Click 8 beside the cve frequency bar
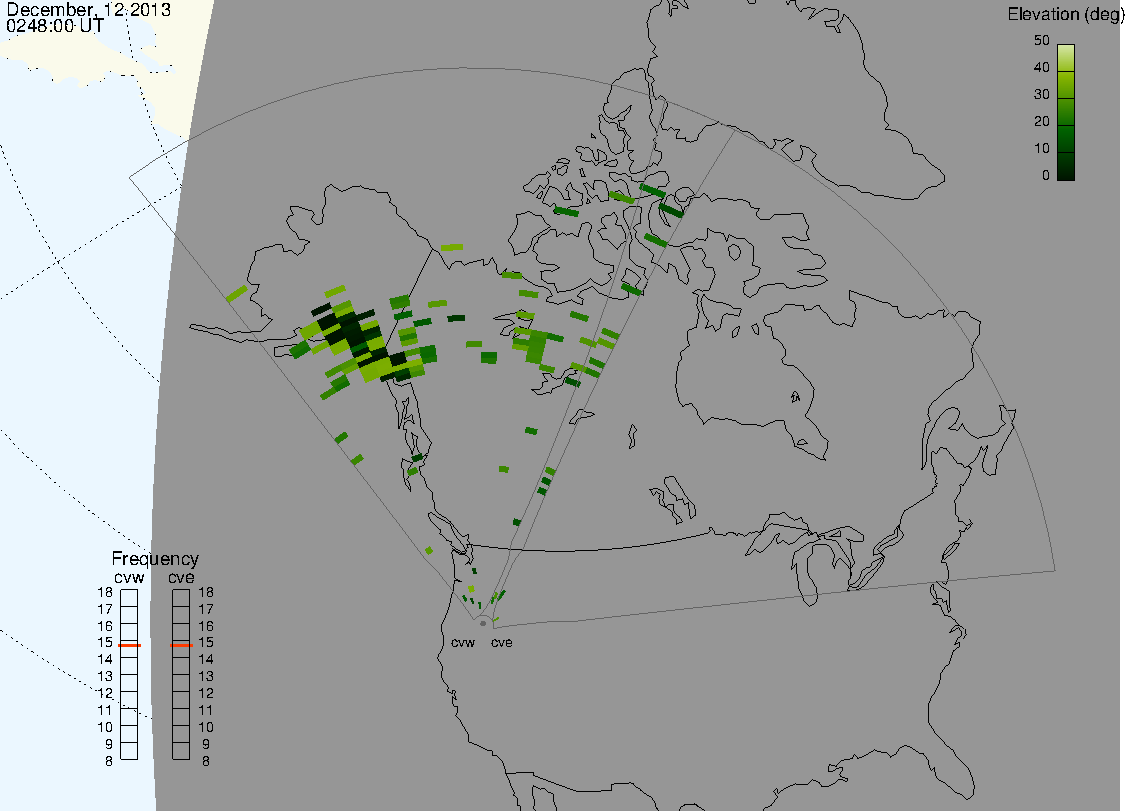 point(206,761)
